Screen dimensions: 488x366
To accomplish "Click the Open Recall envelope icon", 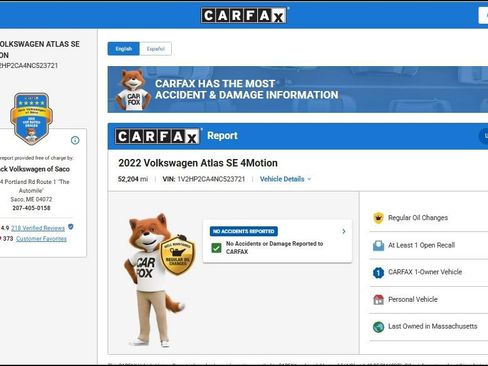I will pyautogui.click(x=378, y=246).
